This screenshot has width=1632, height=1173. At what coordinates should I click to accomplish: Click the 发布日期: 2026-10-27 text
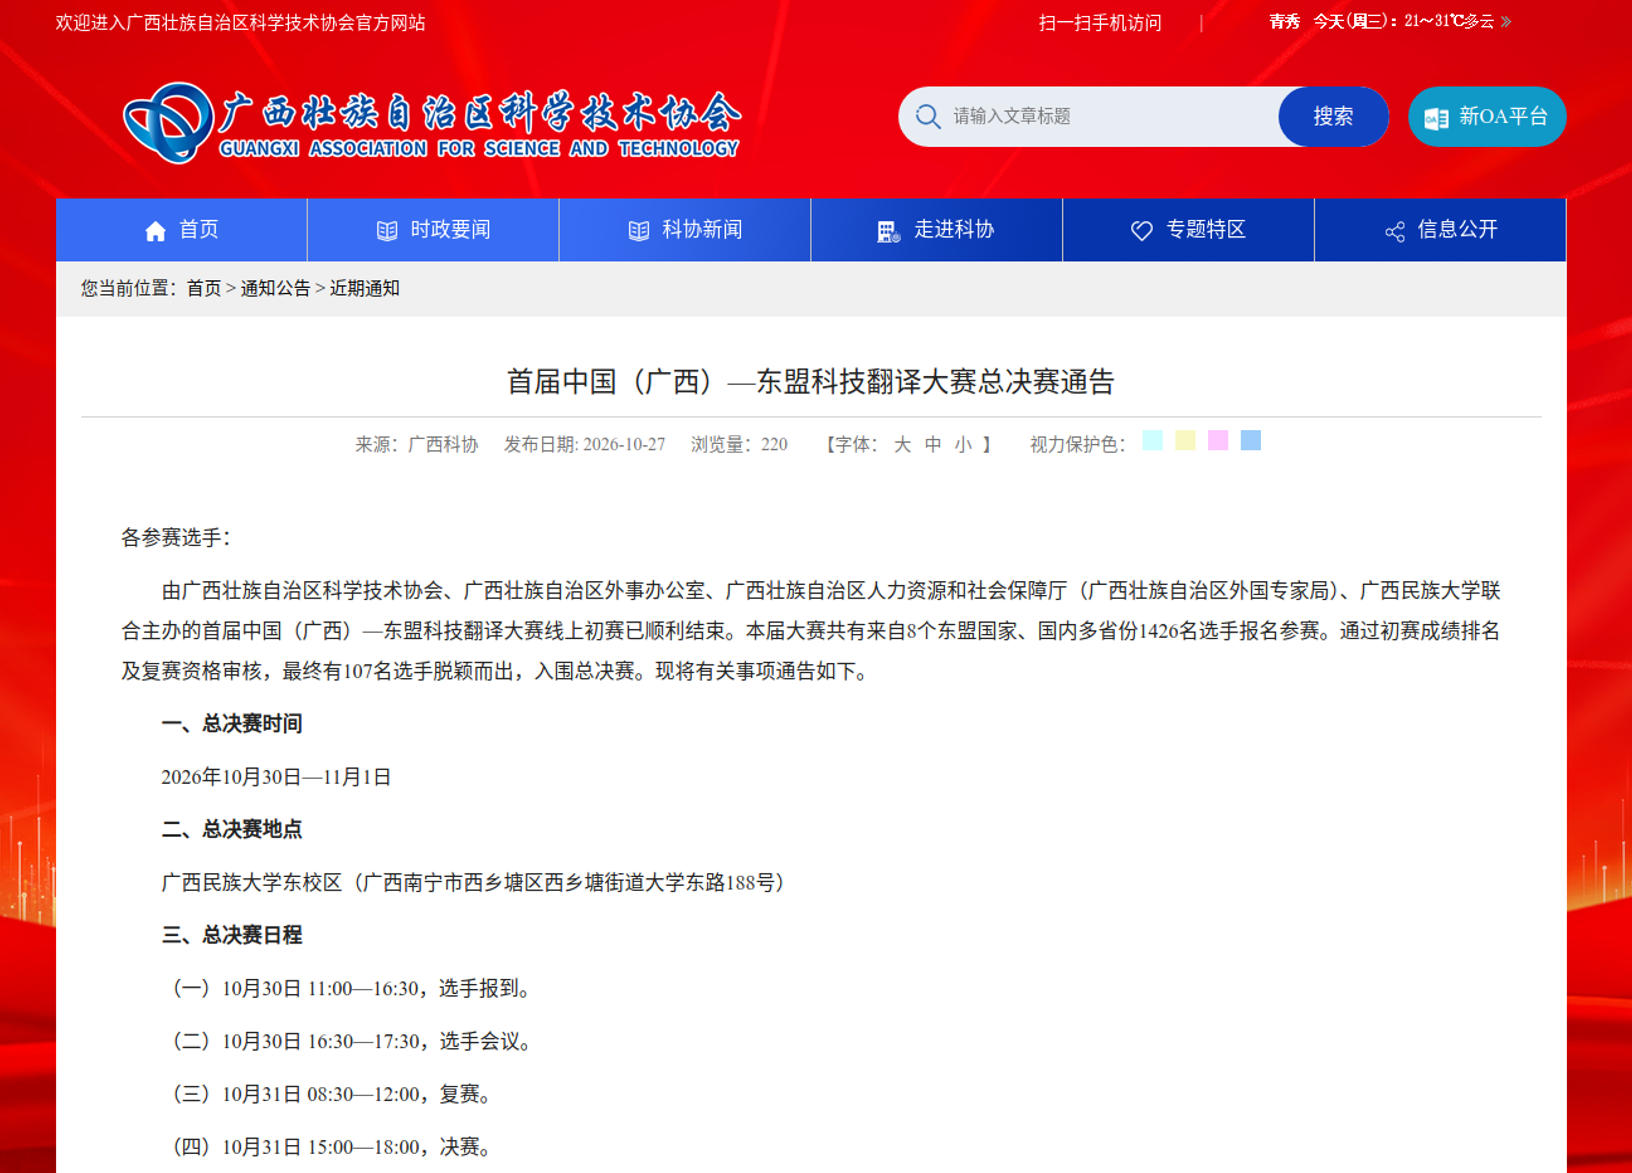coord(585,444)
